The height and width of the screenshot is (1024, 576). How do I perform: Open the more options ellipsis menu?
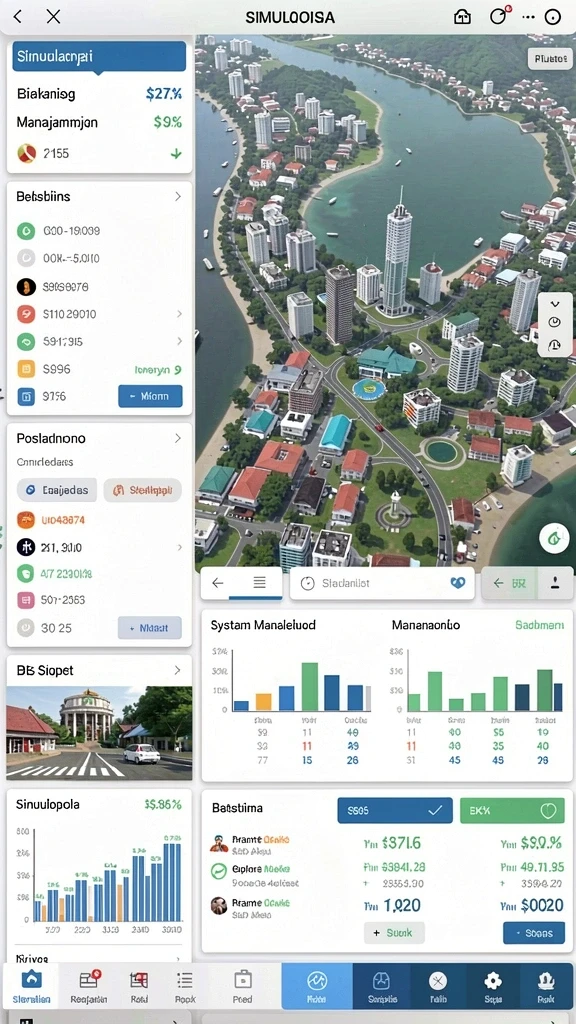pyautogui.click(x=528, y=18)
